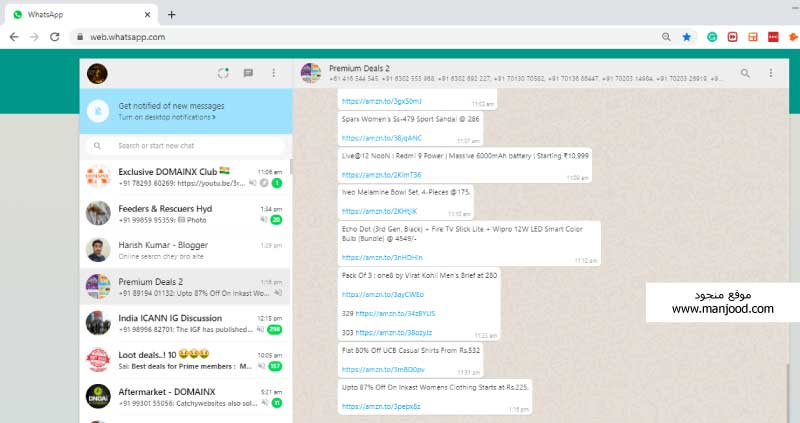Click the unread badge on India ICANN IG Discussion
The height and width of the screenshot is (423, 800).
tap(274, 330)
